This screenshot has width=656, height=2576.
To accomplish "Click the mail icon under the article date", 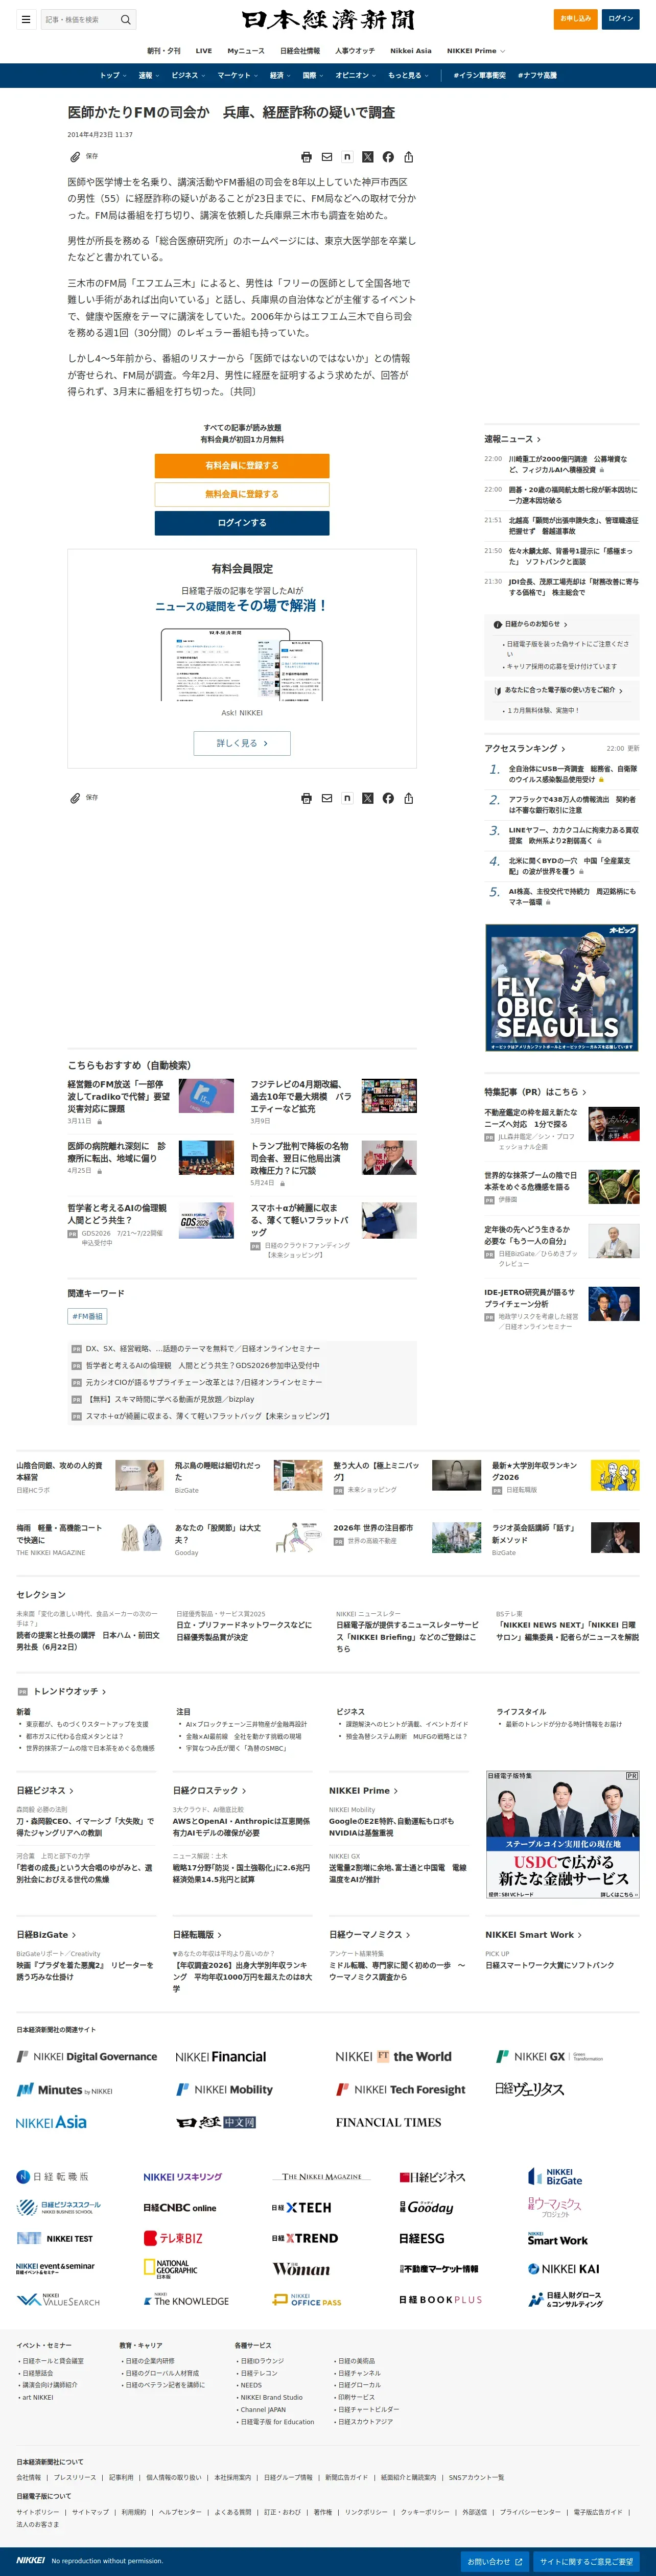I will pyautogui.click(x=327, y=157).
